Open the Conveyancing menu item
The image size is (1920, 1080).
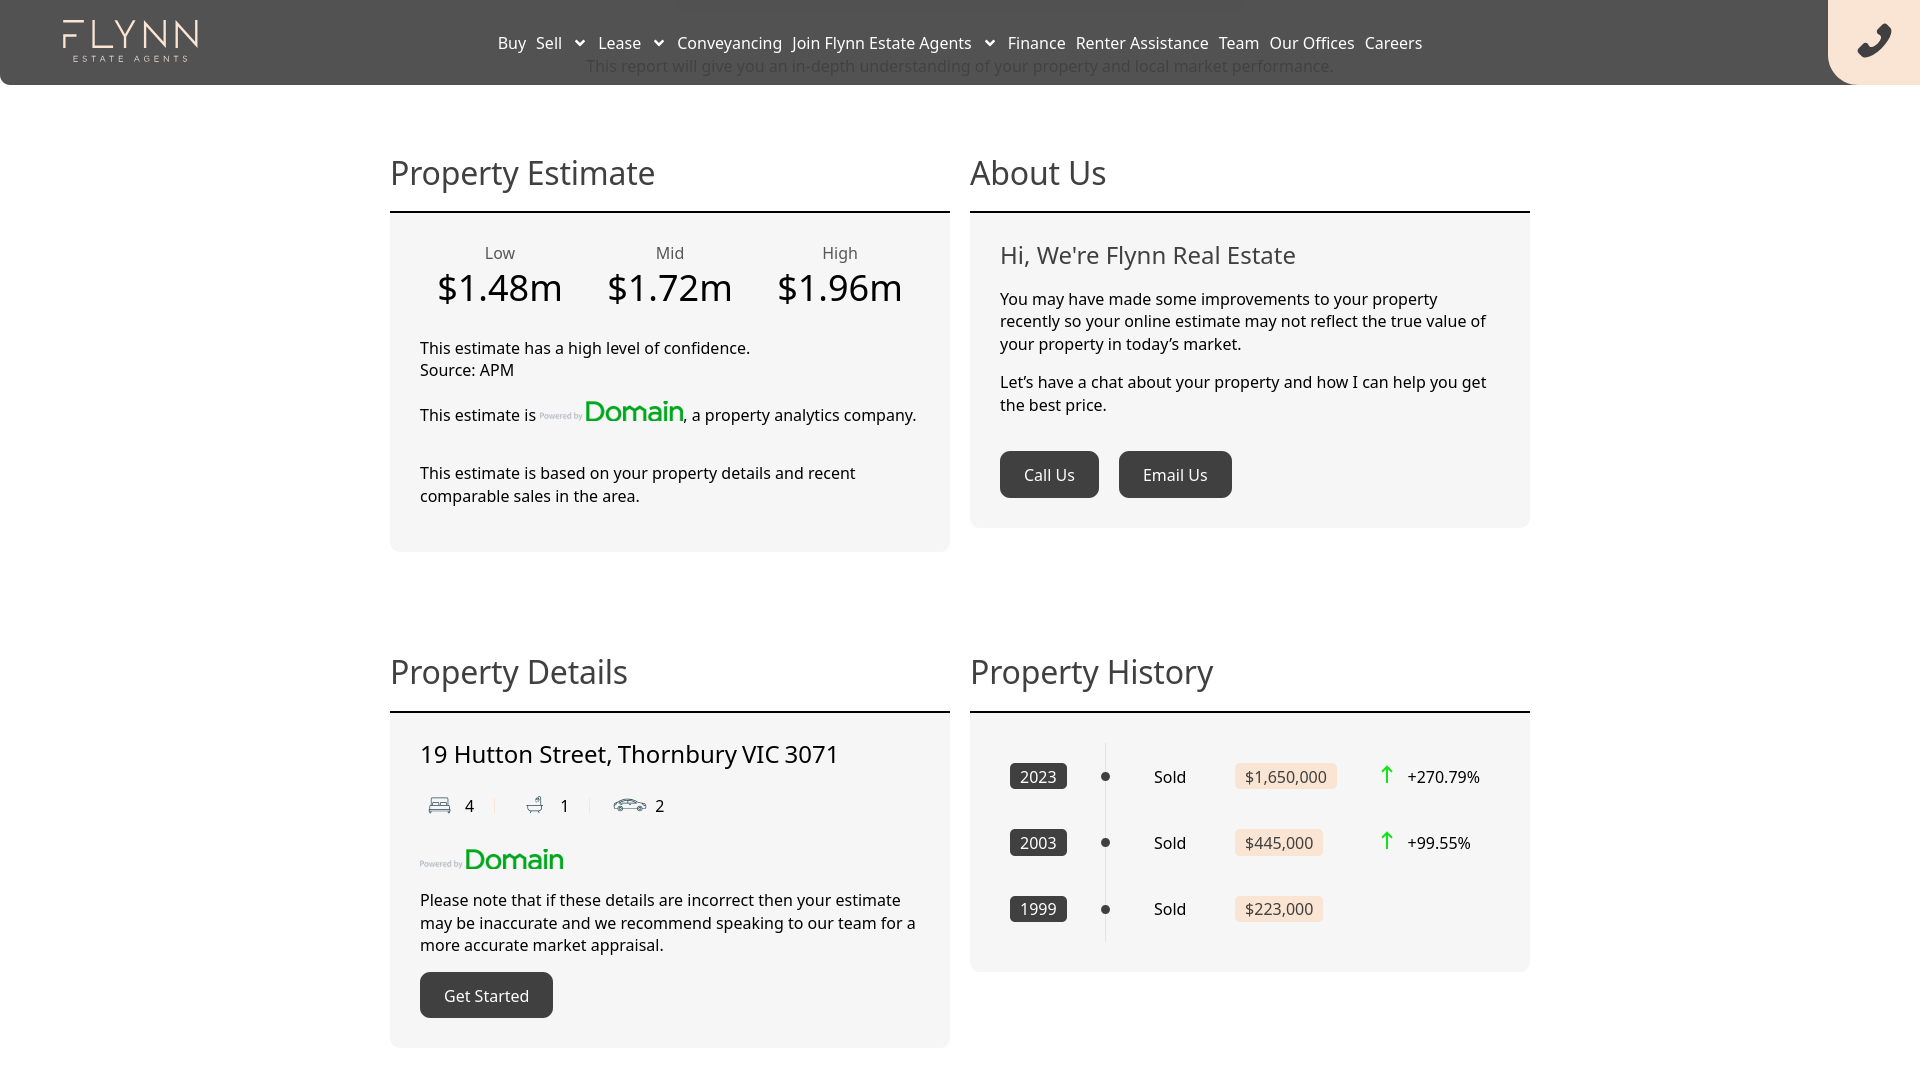729,43
